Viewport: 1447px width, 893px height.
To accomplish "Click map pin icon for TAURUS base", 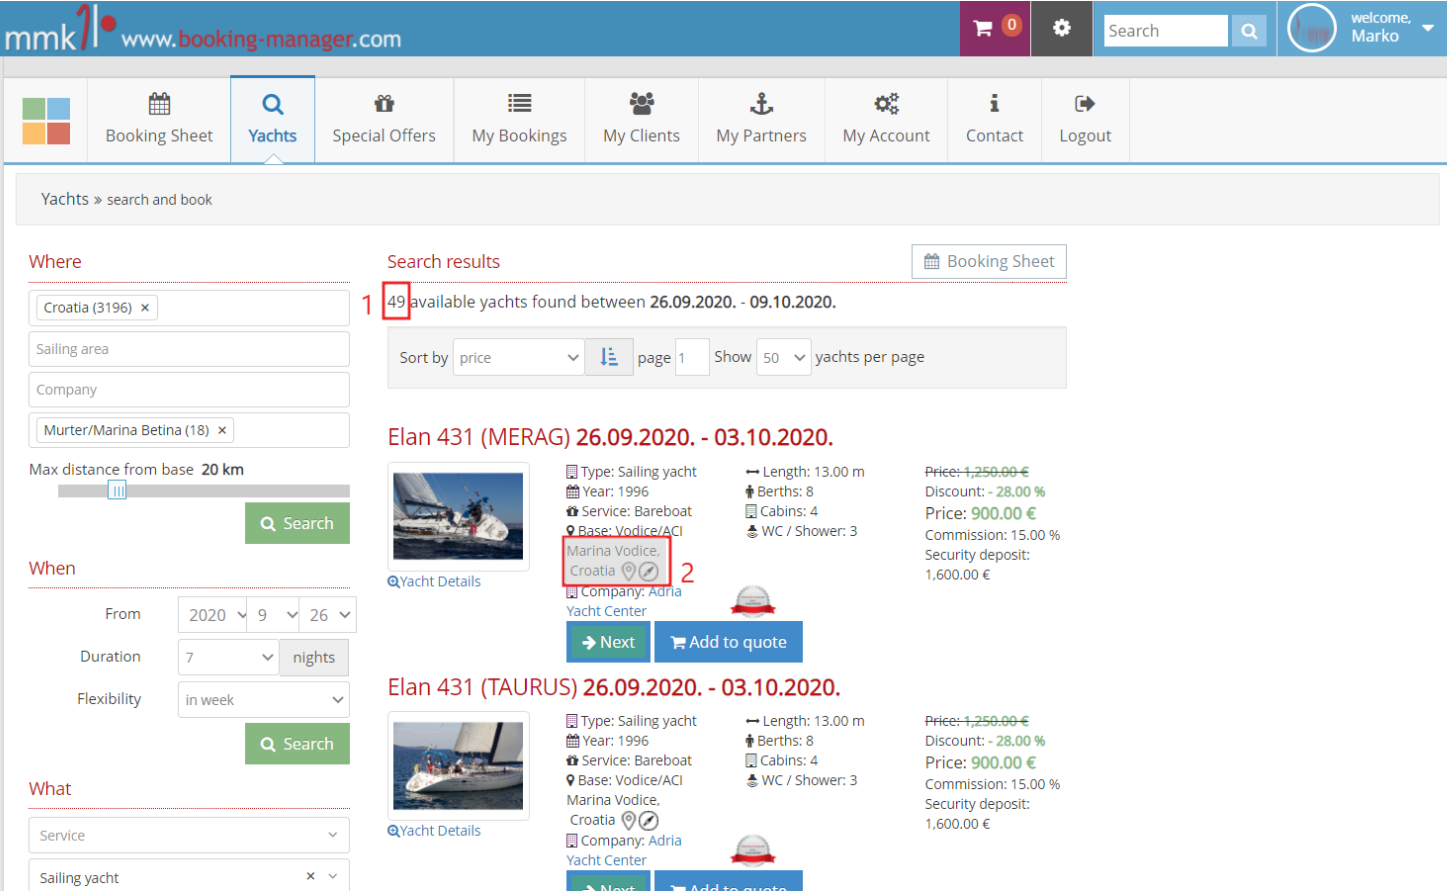I will [629, 820].
